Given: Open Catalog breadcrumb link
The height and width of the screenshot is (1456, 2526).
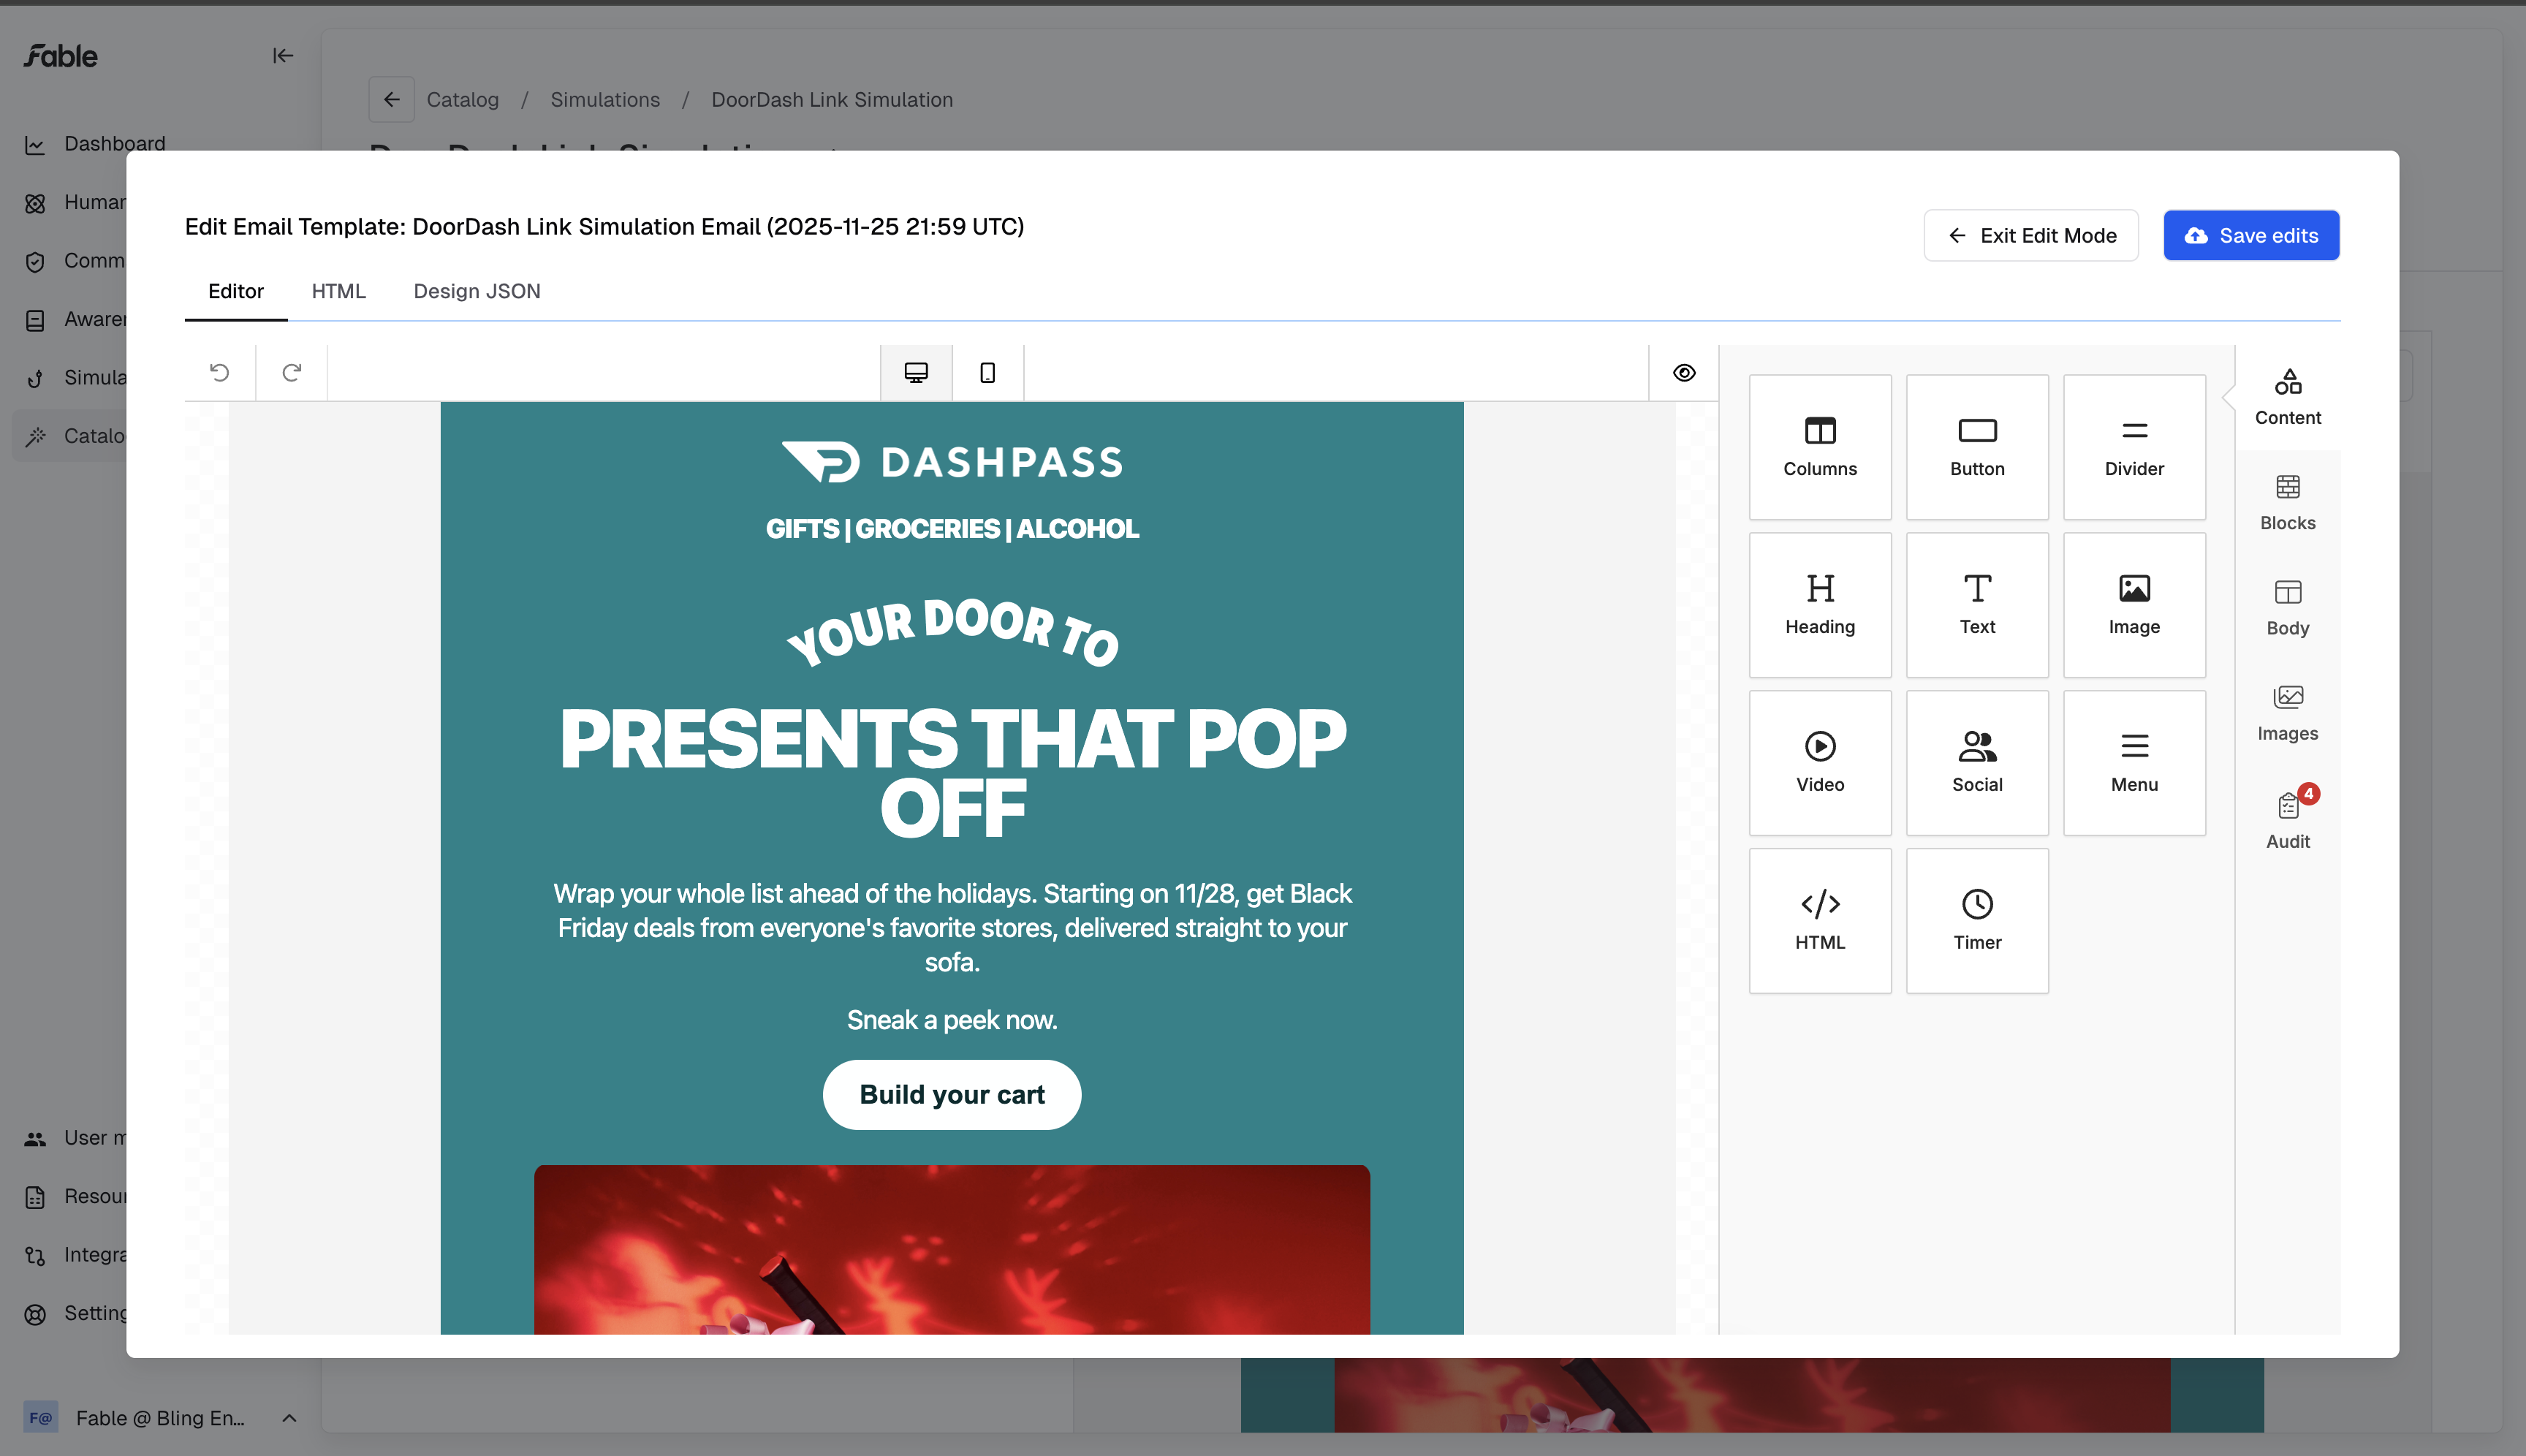Looking at the screenshot, I should coord(463,100).
